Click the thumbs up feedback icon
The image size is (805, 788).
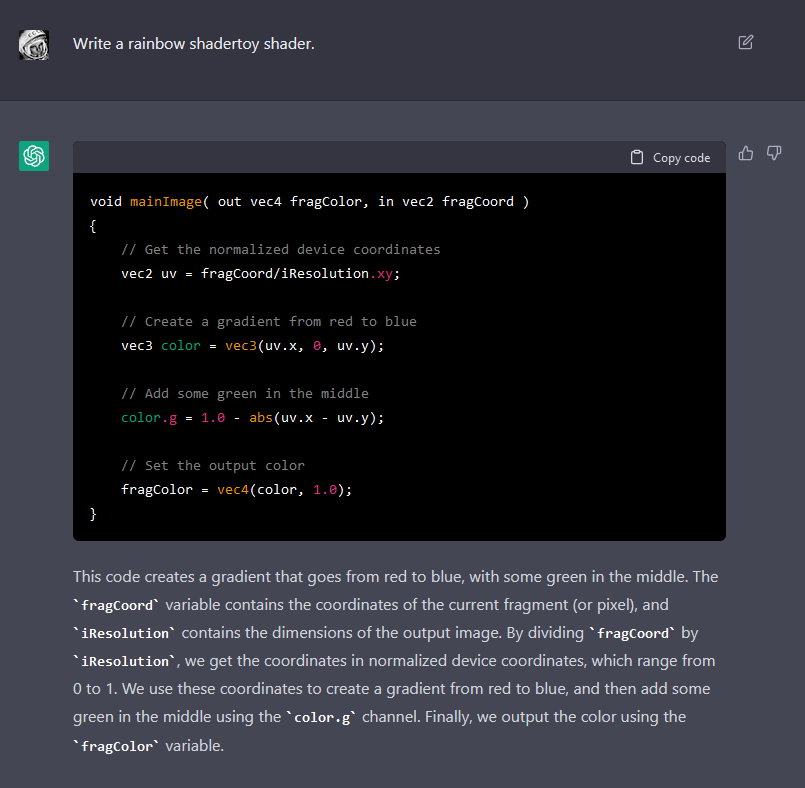745,153
